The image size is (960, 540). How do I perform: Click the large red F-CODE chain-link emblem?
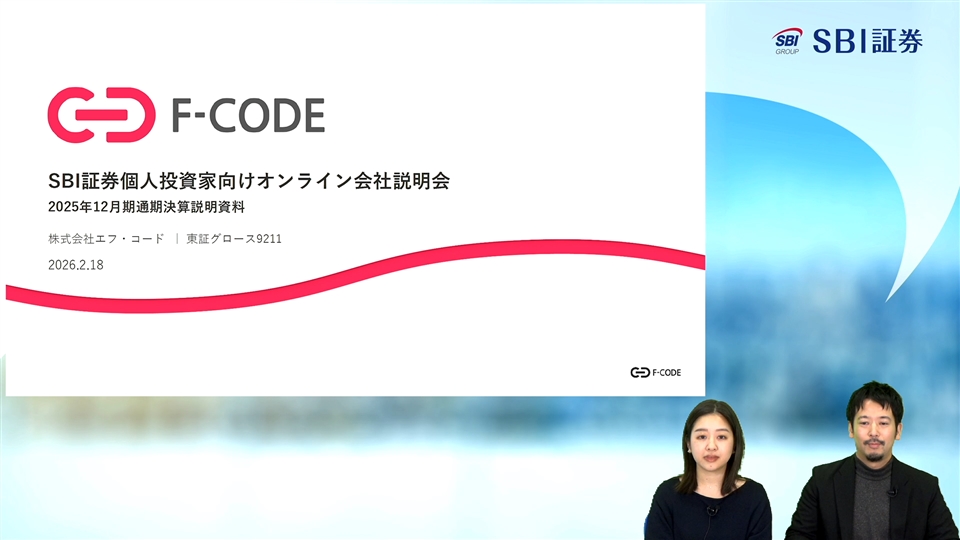pyautogui.click(x=101, y=115)
